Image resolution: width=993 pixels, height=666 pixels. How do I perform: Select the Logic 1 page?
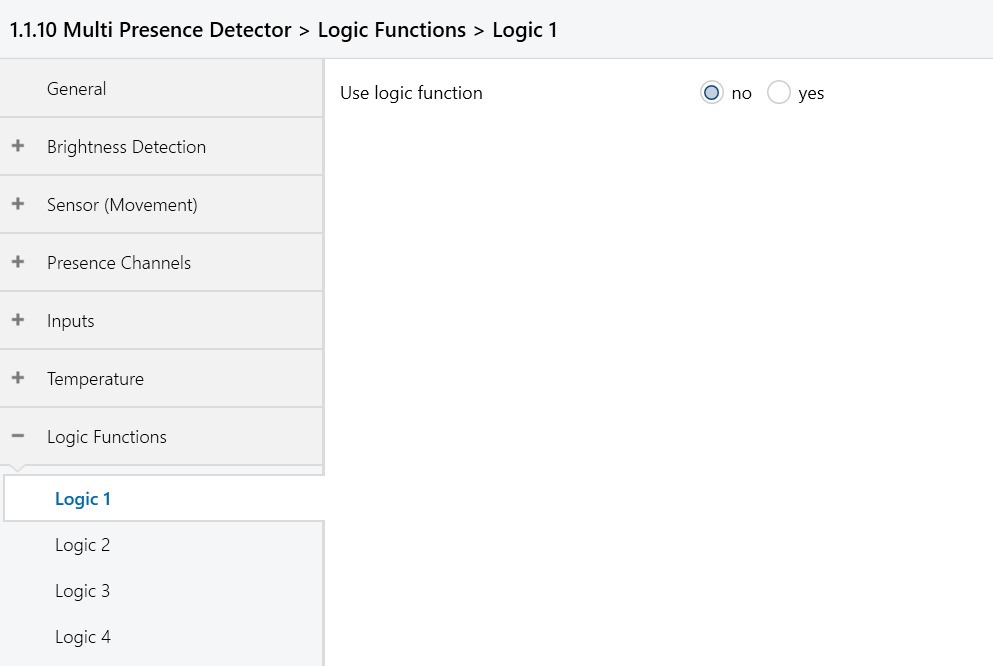164,499
